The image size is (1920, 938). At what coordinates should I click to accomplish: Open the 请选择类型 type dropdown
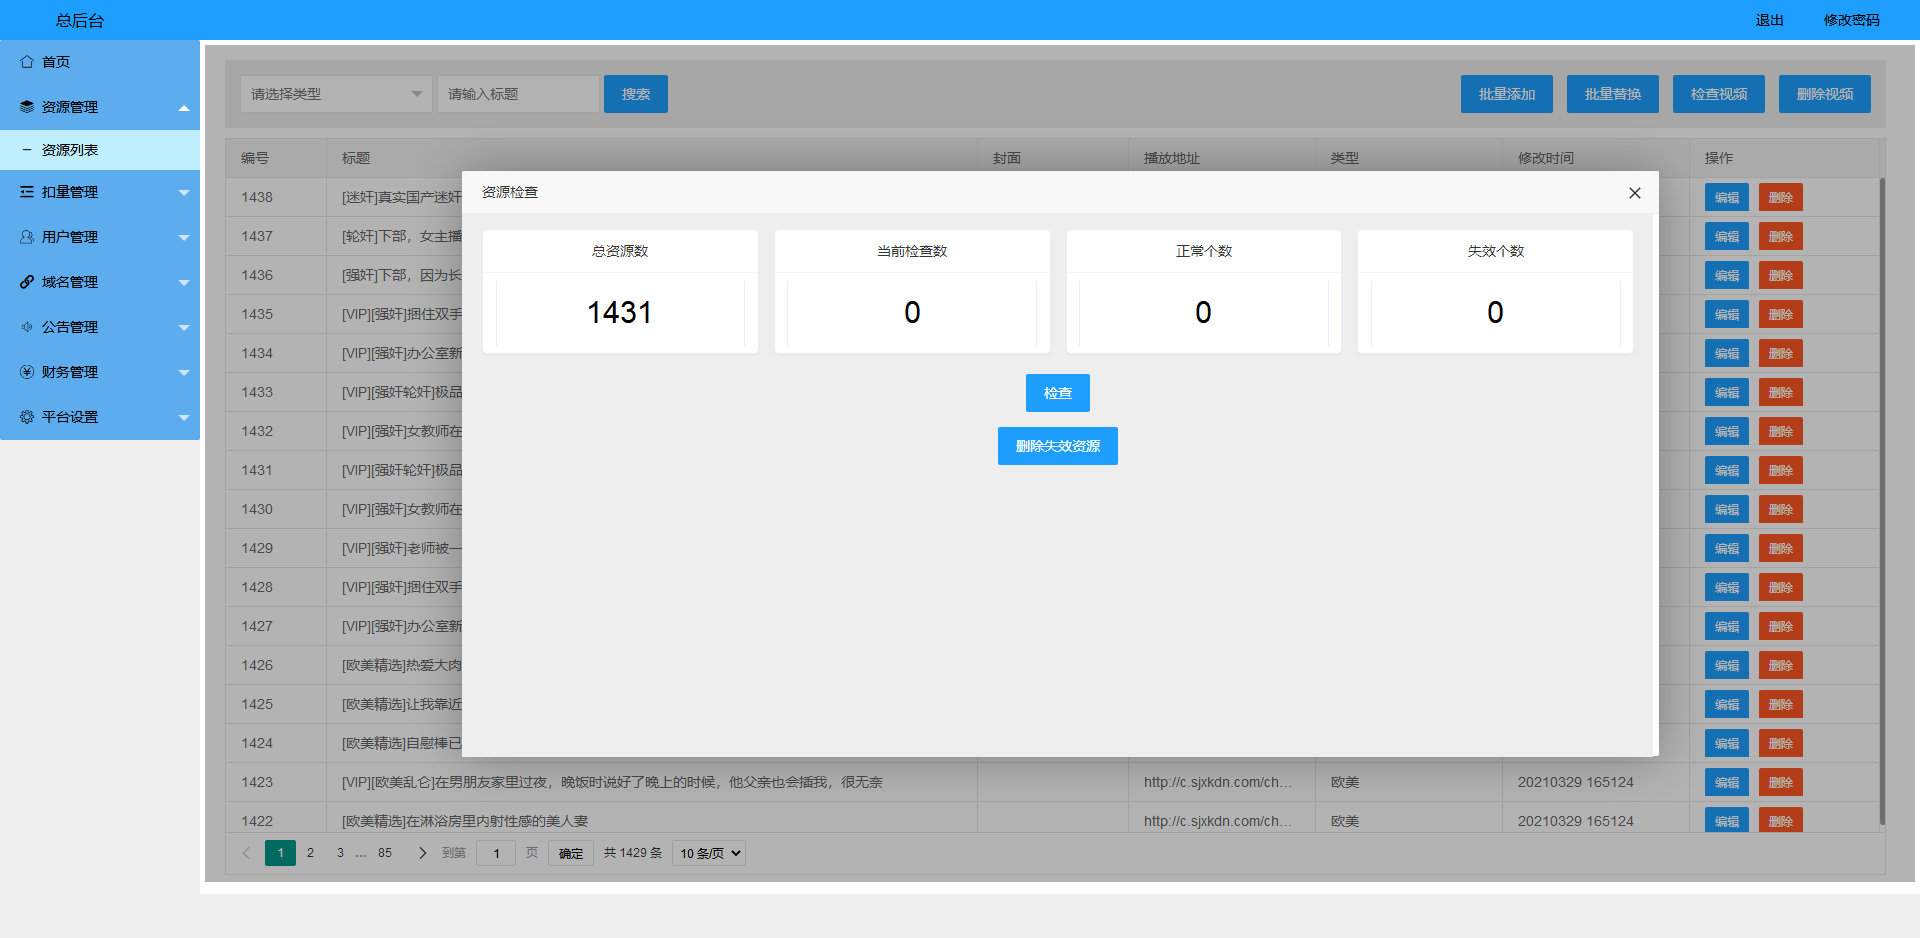(336, 94)
